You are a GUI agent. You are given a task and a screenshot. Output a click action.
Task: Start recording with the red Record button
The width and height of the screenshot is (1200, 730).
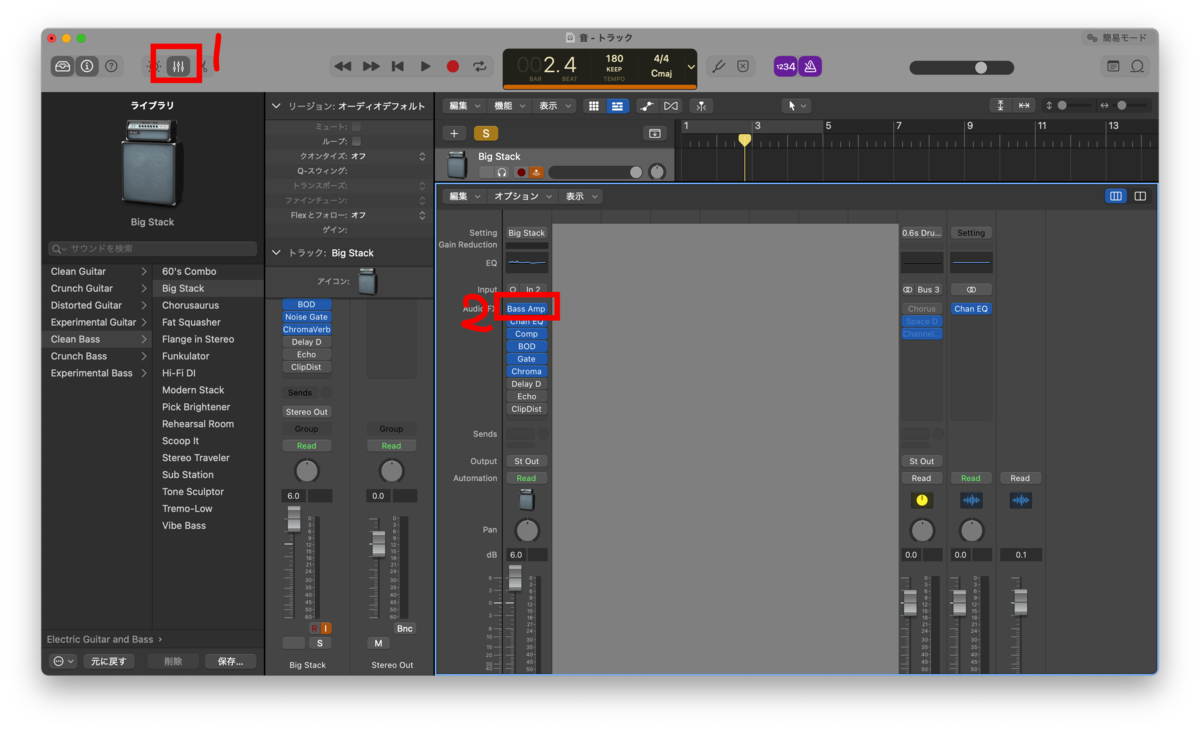point(453,66)
